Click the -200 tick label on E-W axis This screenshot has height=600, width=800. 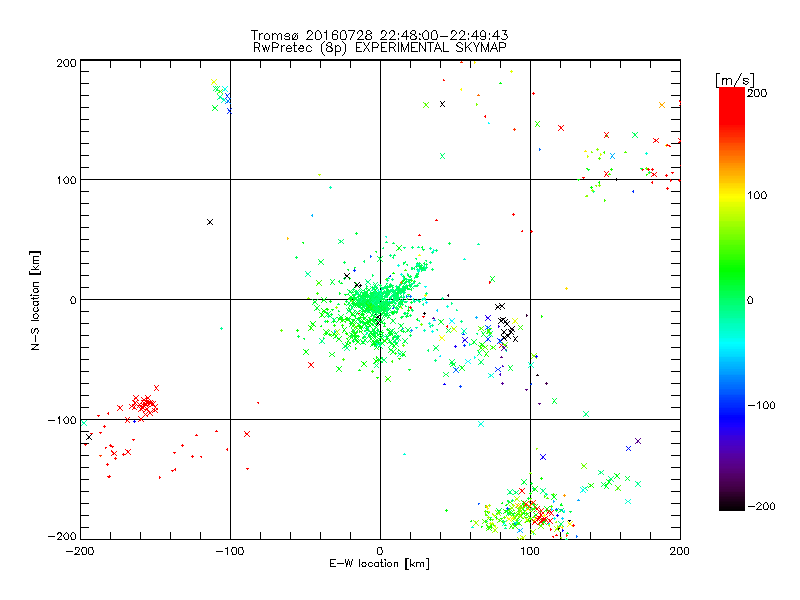tap(80, 551)
